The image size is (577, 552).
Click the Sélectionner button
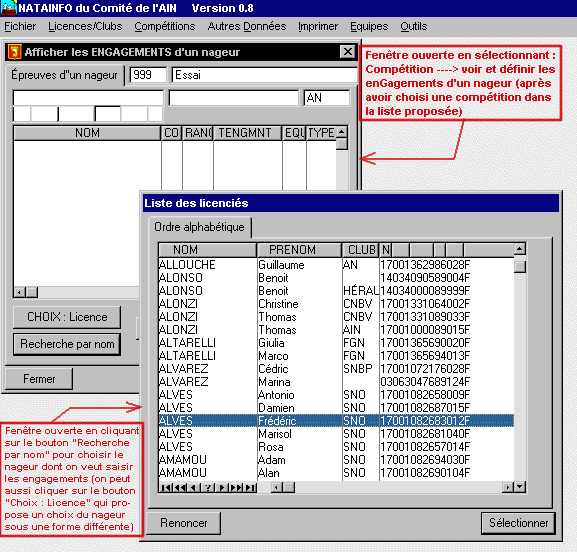pos(518,523)
